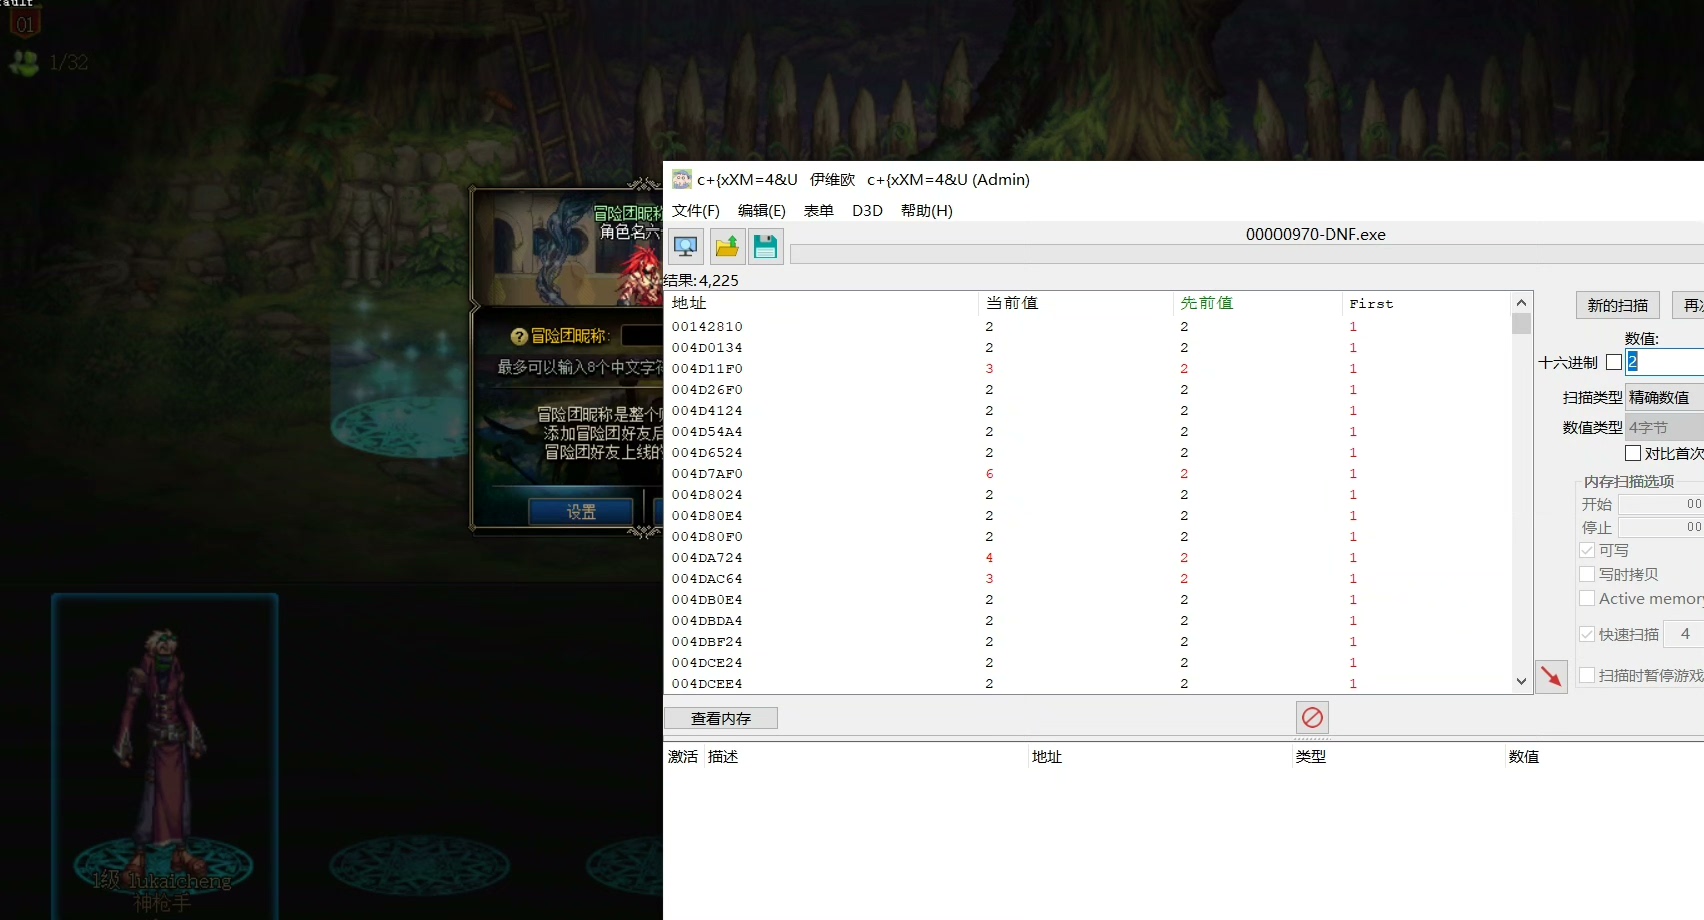Save the table with the floppy disk icon
Image resolution: width=1704 pixels, height=920 pixels.
[x=766, y=246]
